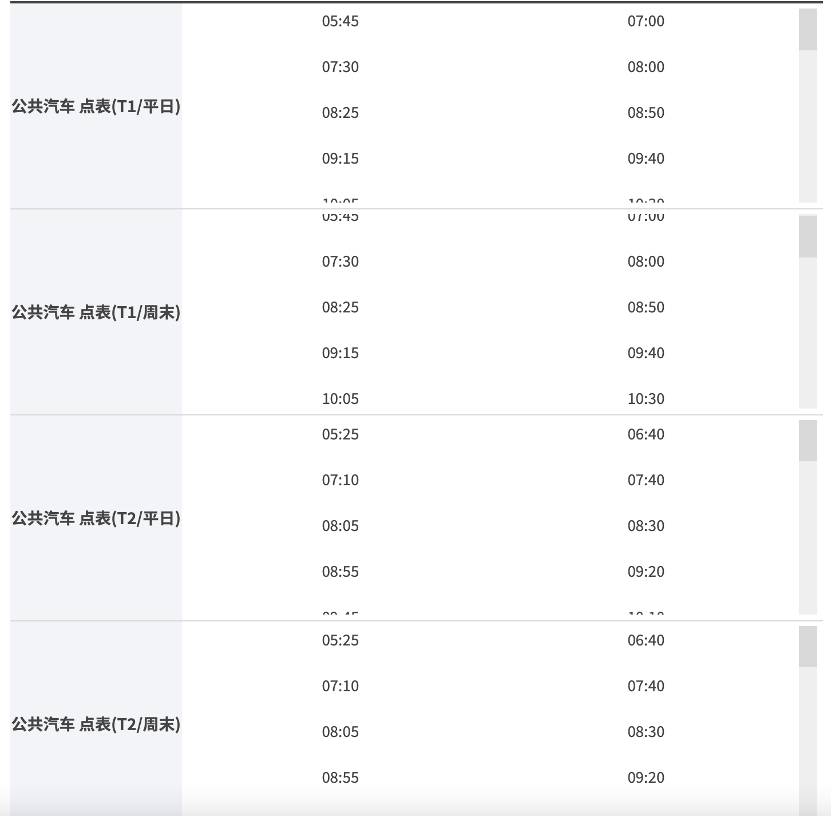
Task: Click the T1 weekday timetable scrollbar thumb
Action: pyautogui.click(x=807, y=29)
